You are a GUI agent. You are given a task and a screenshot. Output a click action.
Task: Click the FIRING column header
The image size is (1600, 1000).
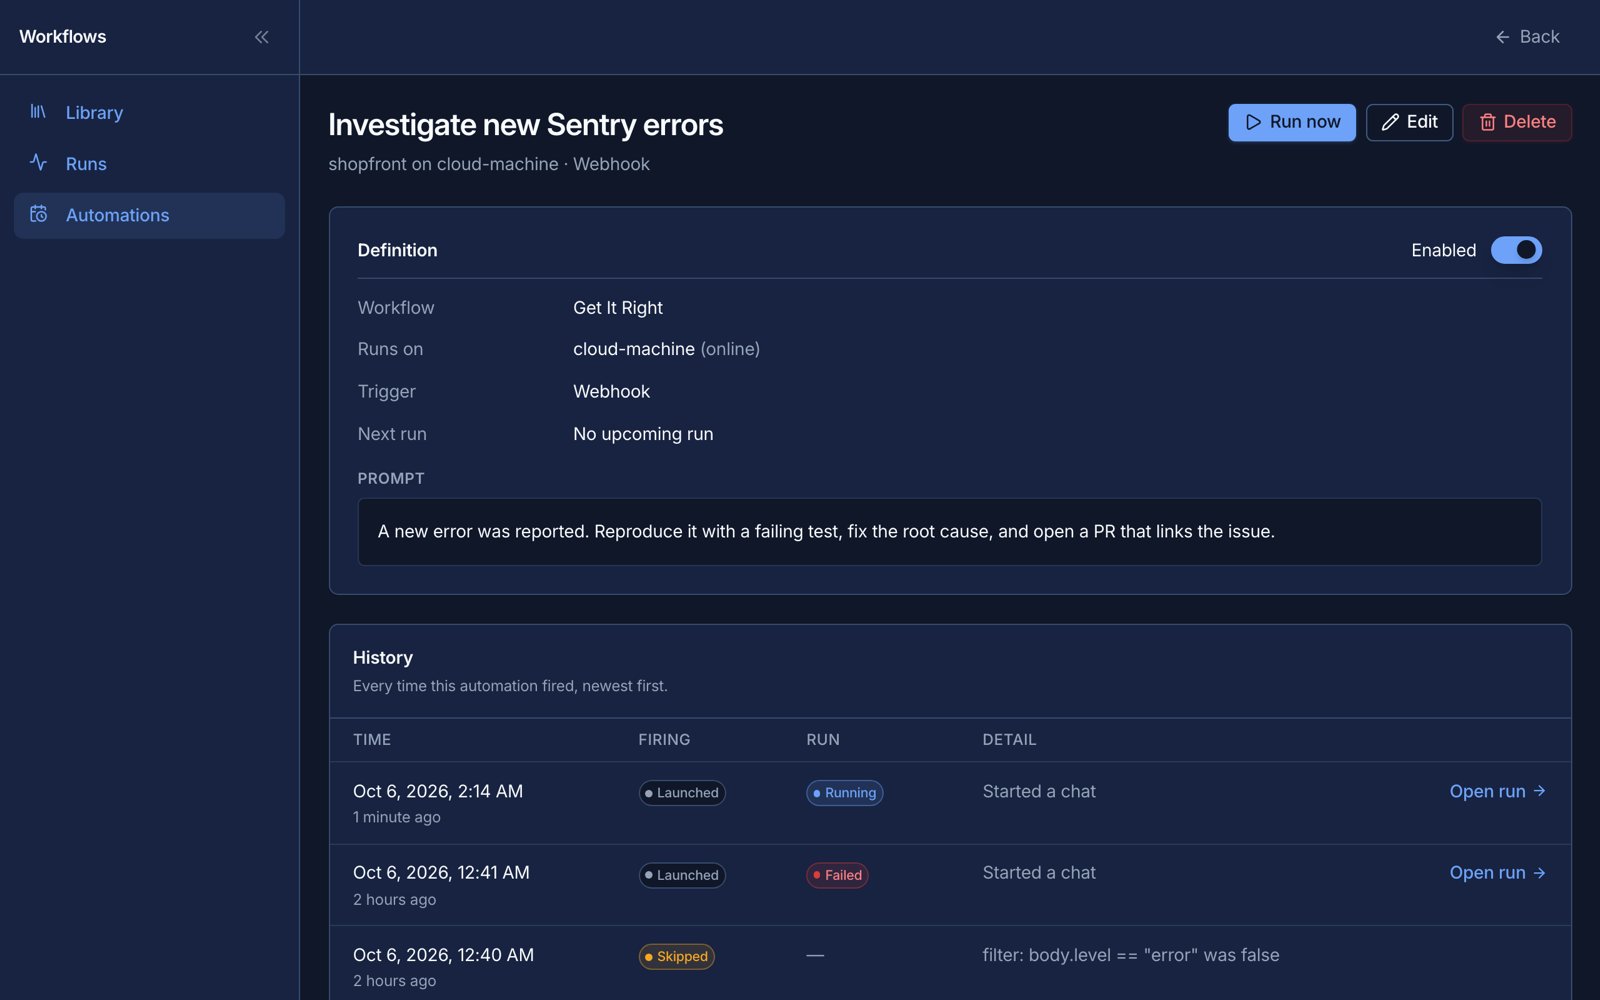664,740
